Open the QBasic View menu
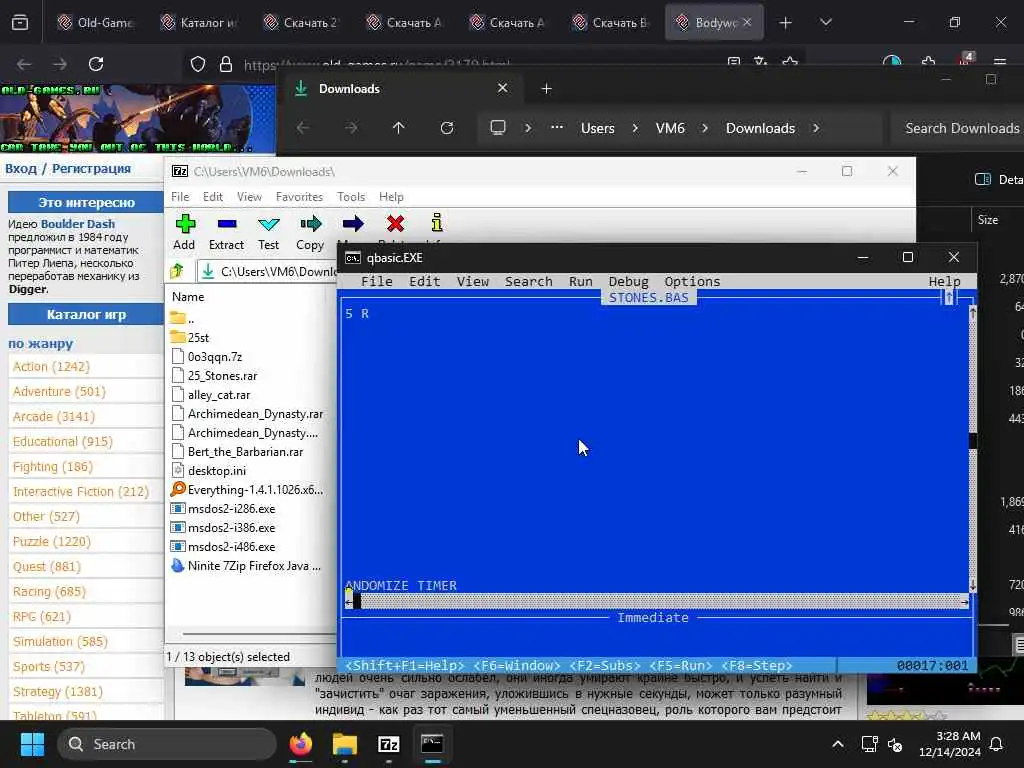1024x768 pixels. pos(473,281)
